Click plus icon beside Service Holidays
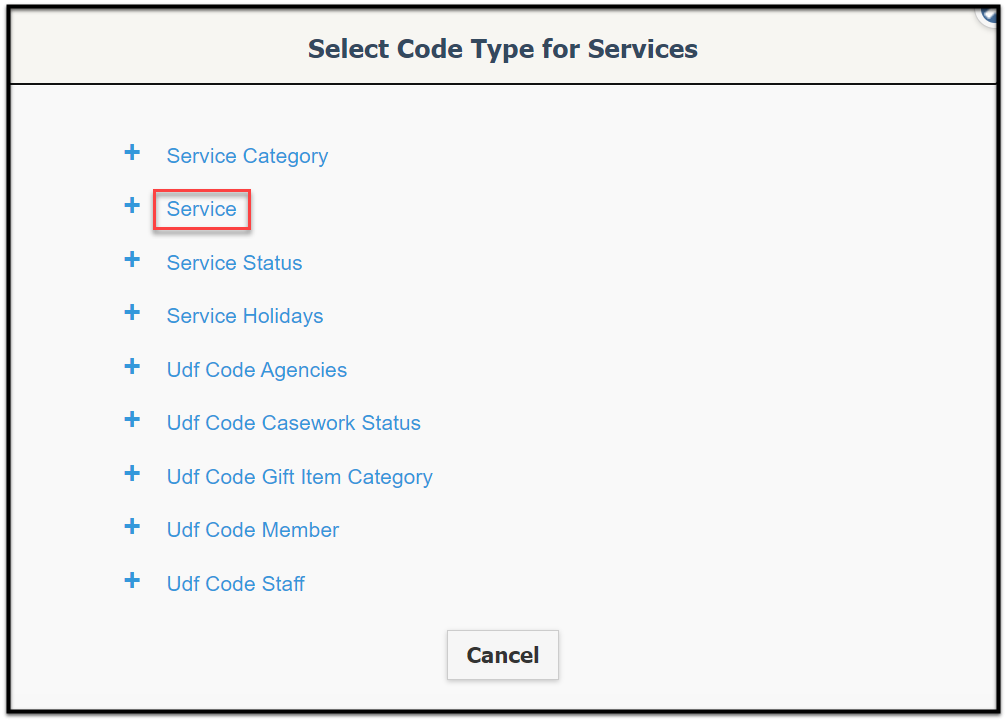This screenshot has height=722, width=1007. tap(132, 313)
